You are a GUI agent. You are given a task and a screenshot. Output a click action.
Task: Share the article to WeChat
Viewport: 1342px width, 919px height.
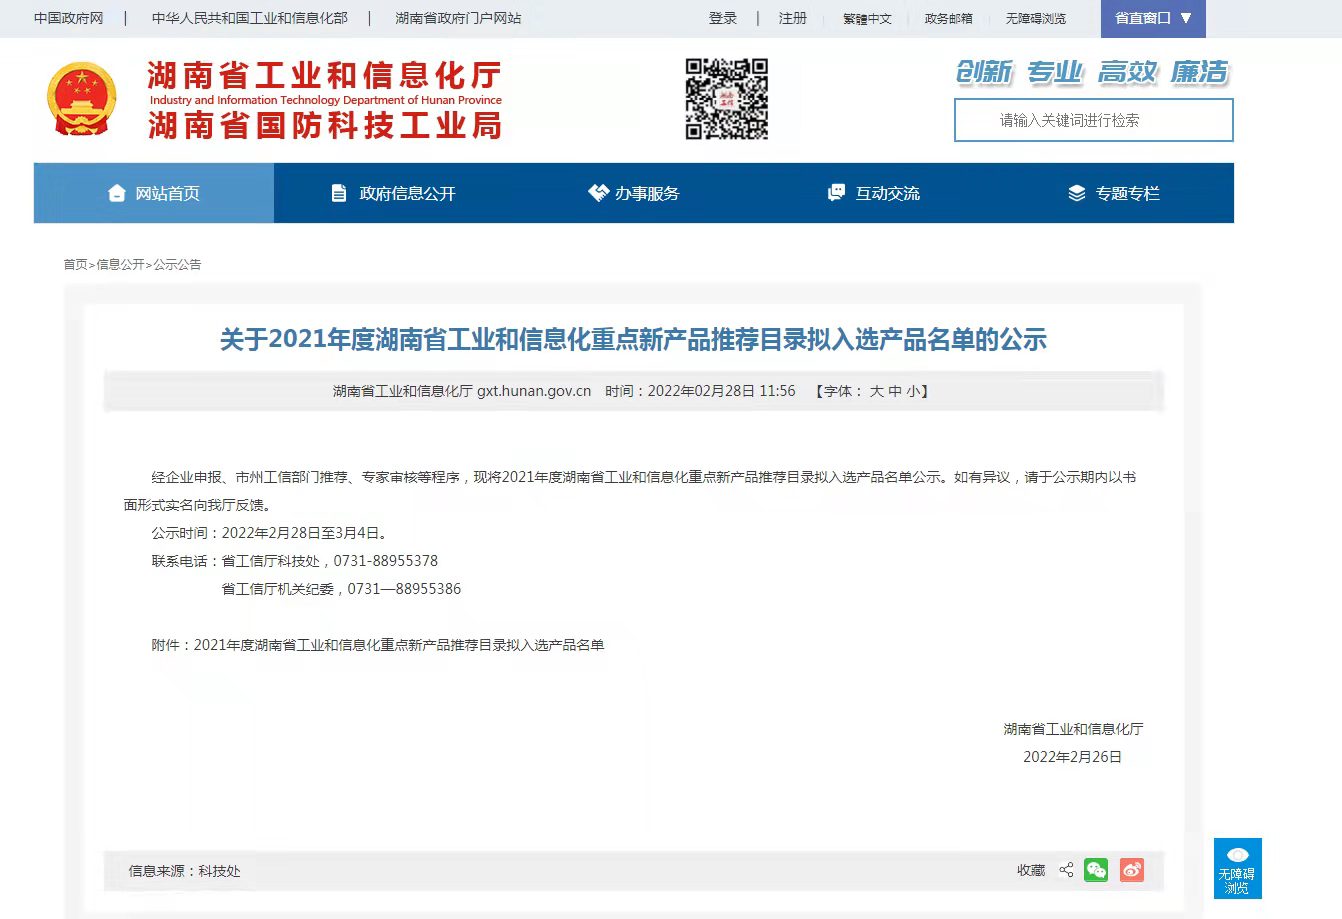(1096, 870)
